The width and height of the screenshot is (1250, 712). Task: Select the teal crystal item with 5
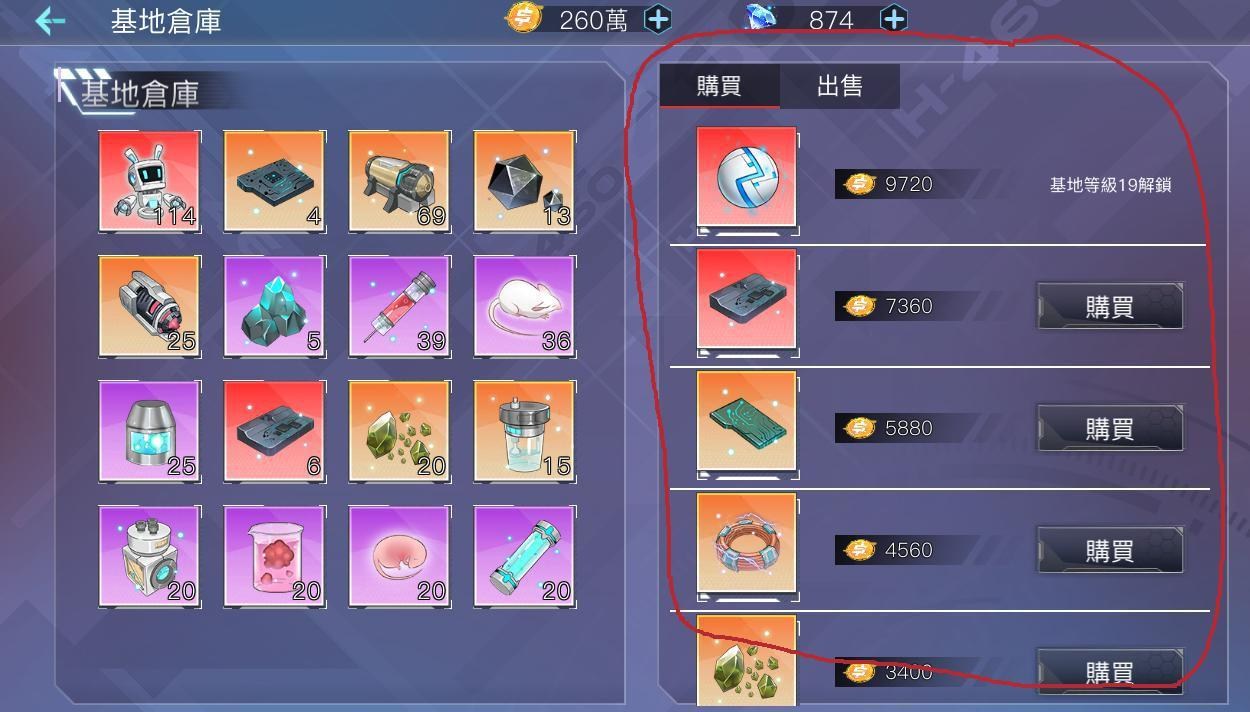274,306
